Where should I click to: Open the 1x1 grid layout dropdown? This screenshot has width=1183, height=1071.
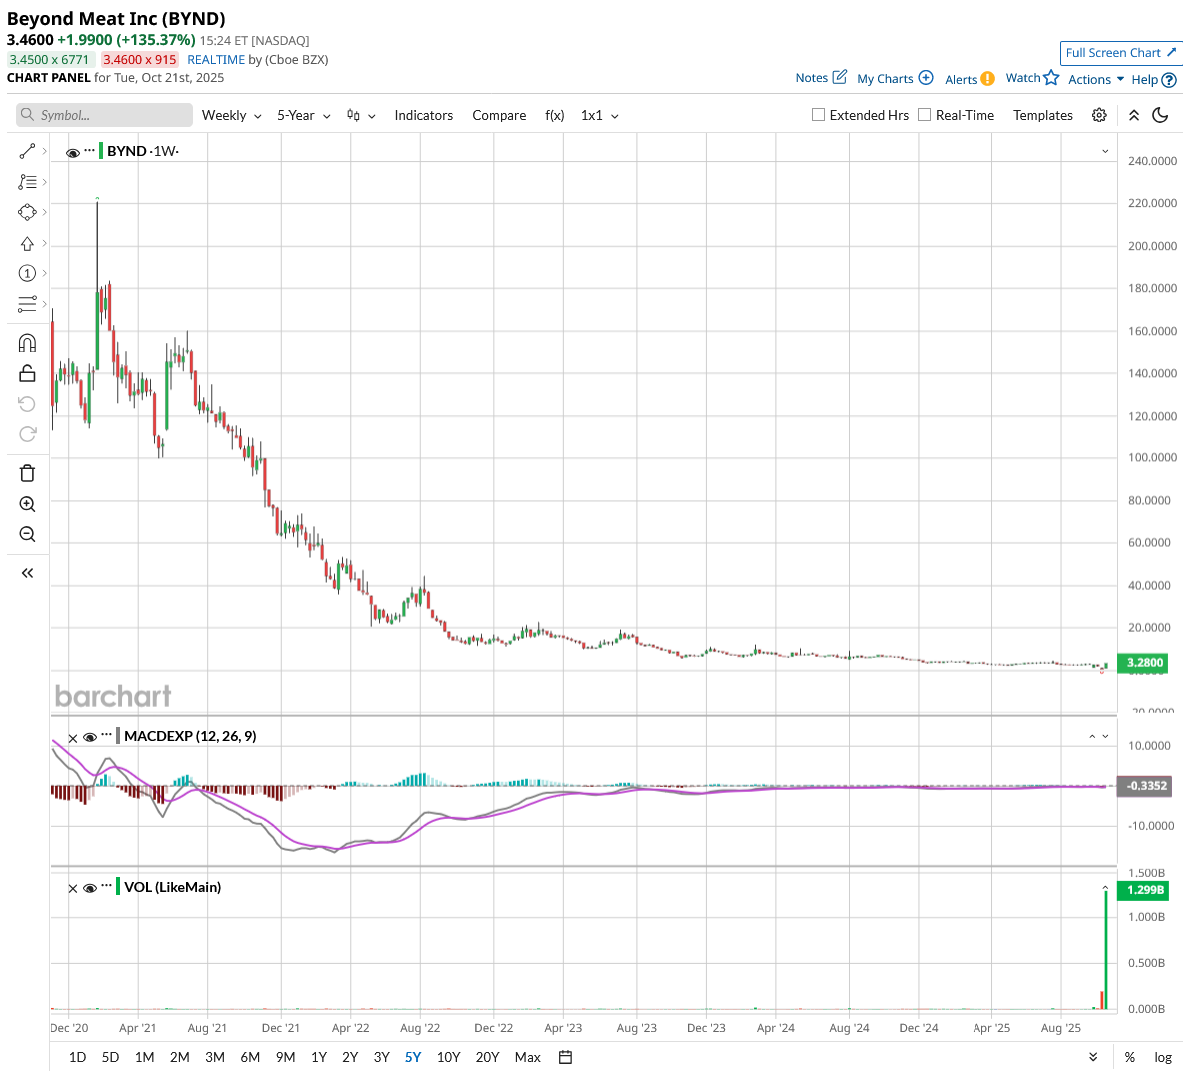point(600,115)
